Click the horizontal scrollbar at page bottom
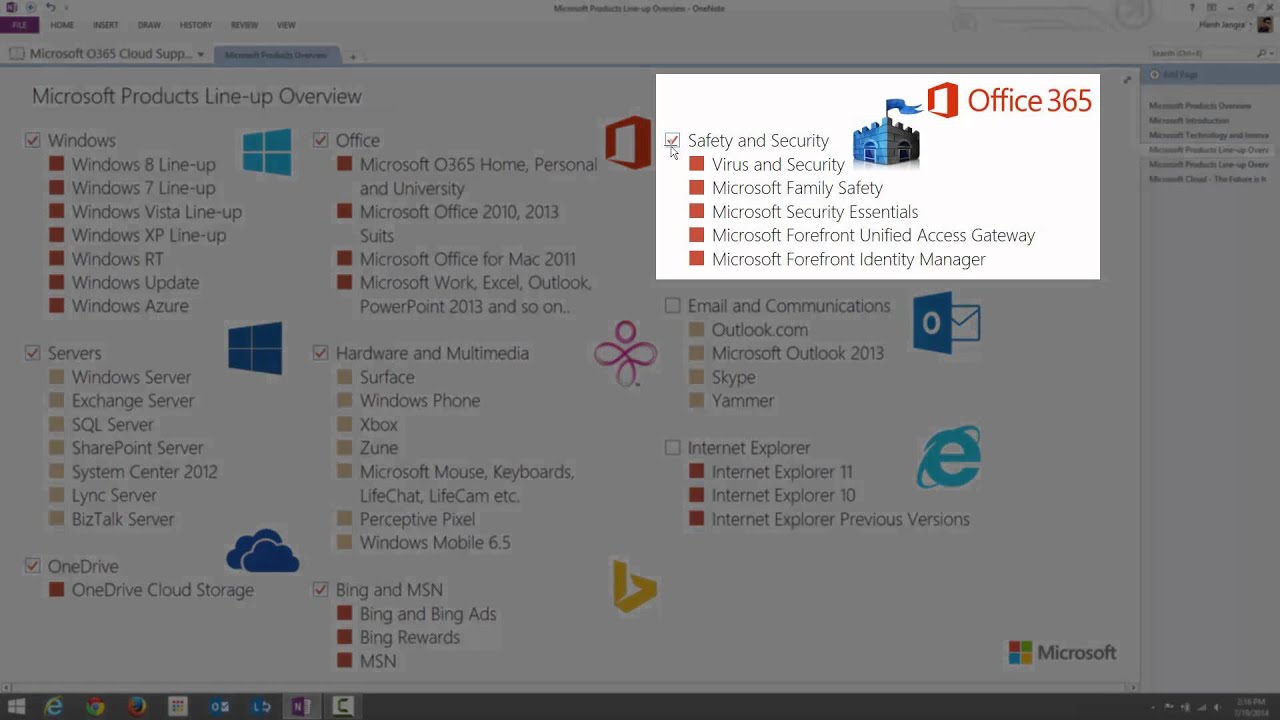Image resolution: width=1280 pixels, height=720 pixels. coord(570,687)
